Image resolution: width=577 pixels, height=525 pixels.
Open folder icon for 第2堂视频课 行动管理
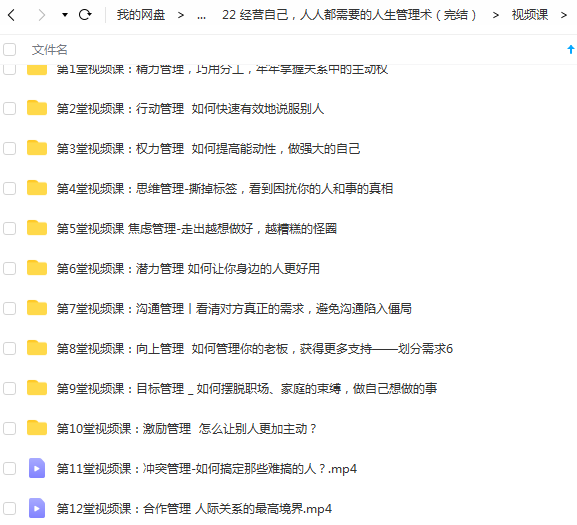pos(37,108)
